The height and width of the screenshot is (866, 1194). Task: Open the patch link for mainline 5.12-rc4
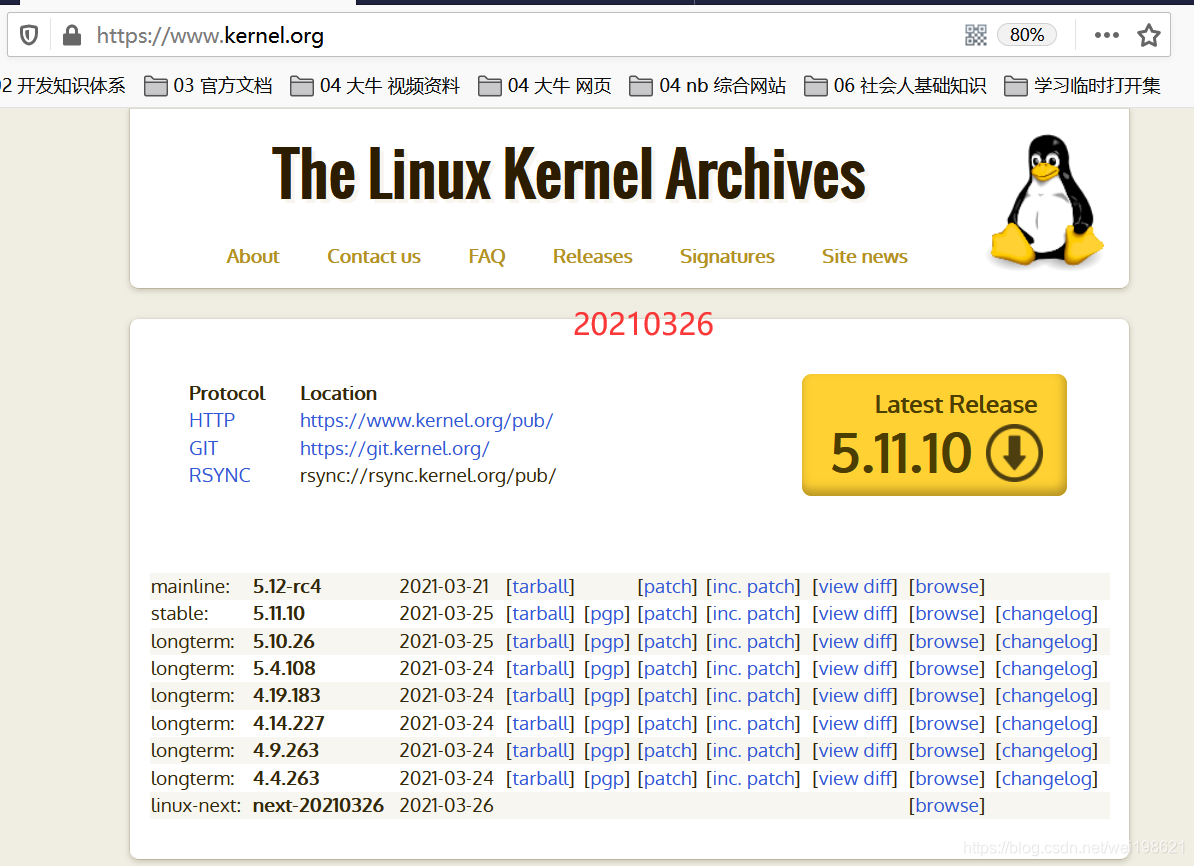click(667, 586)
